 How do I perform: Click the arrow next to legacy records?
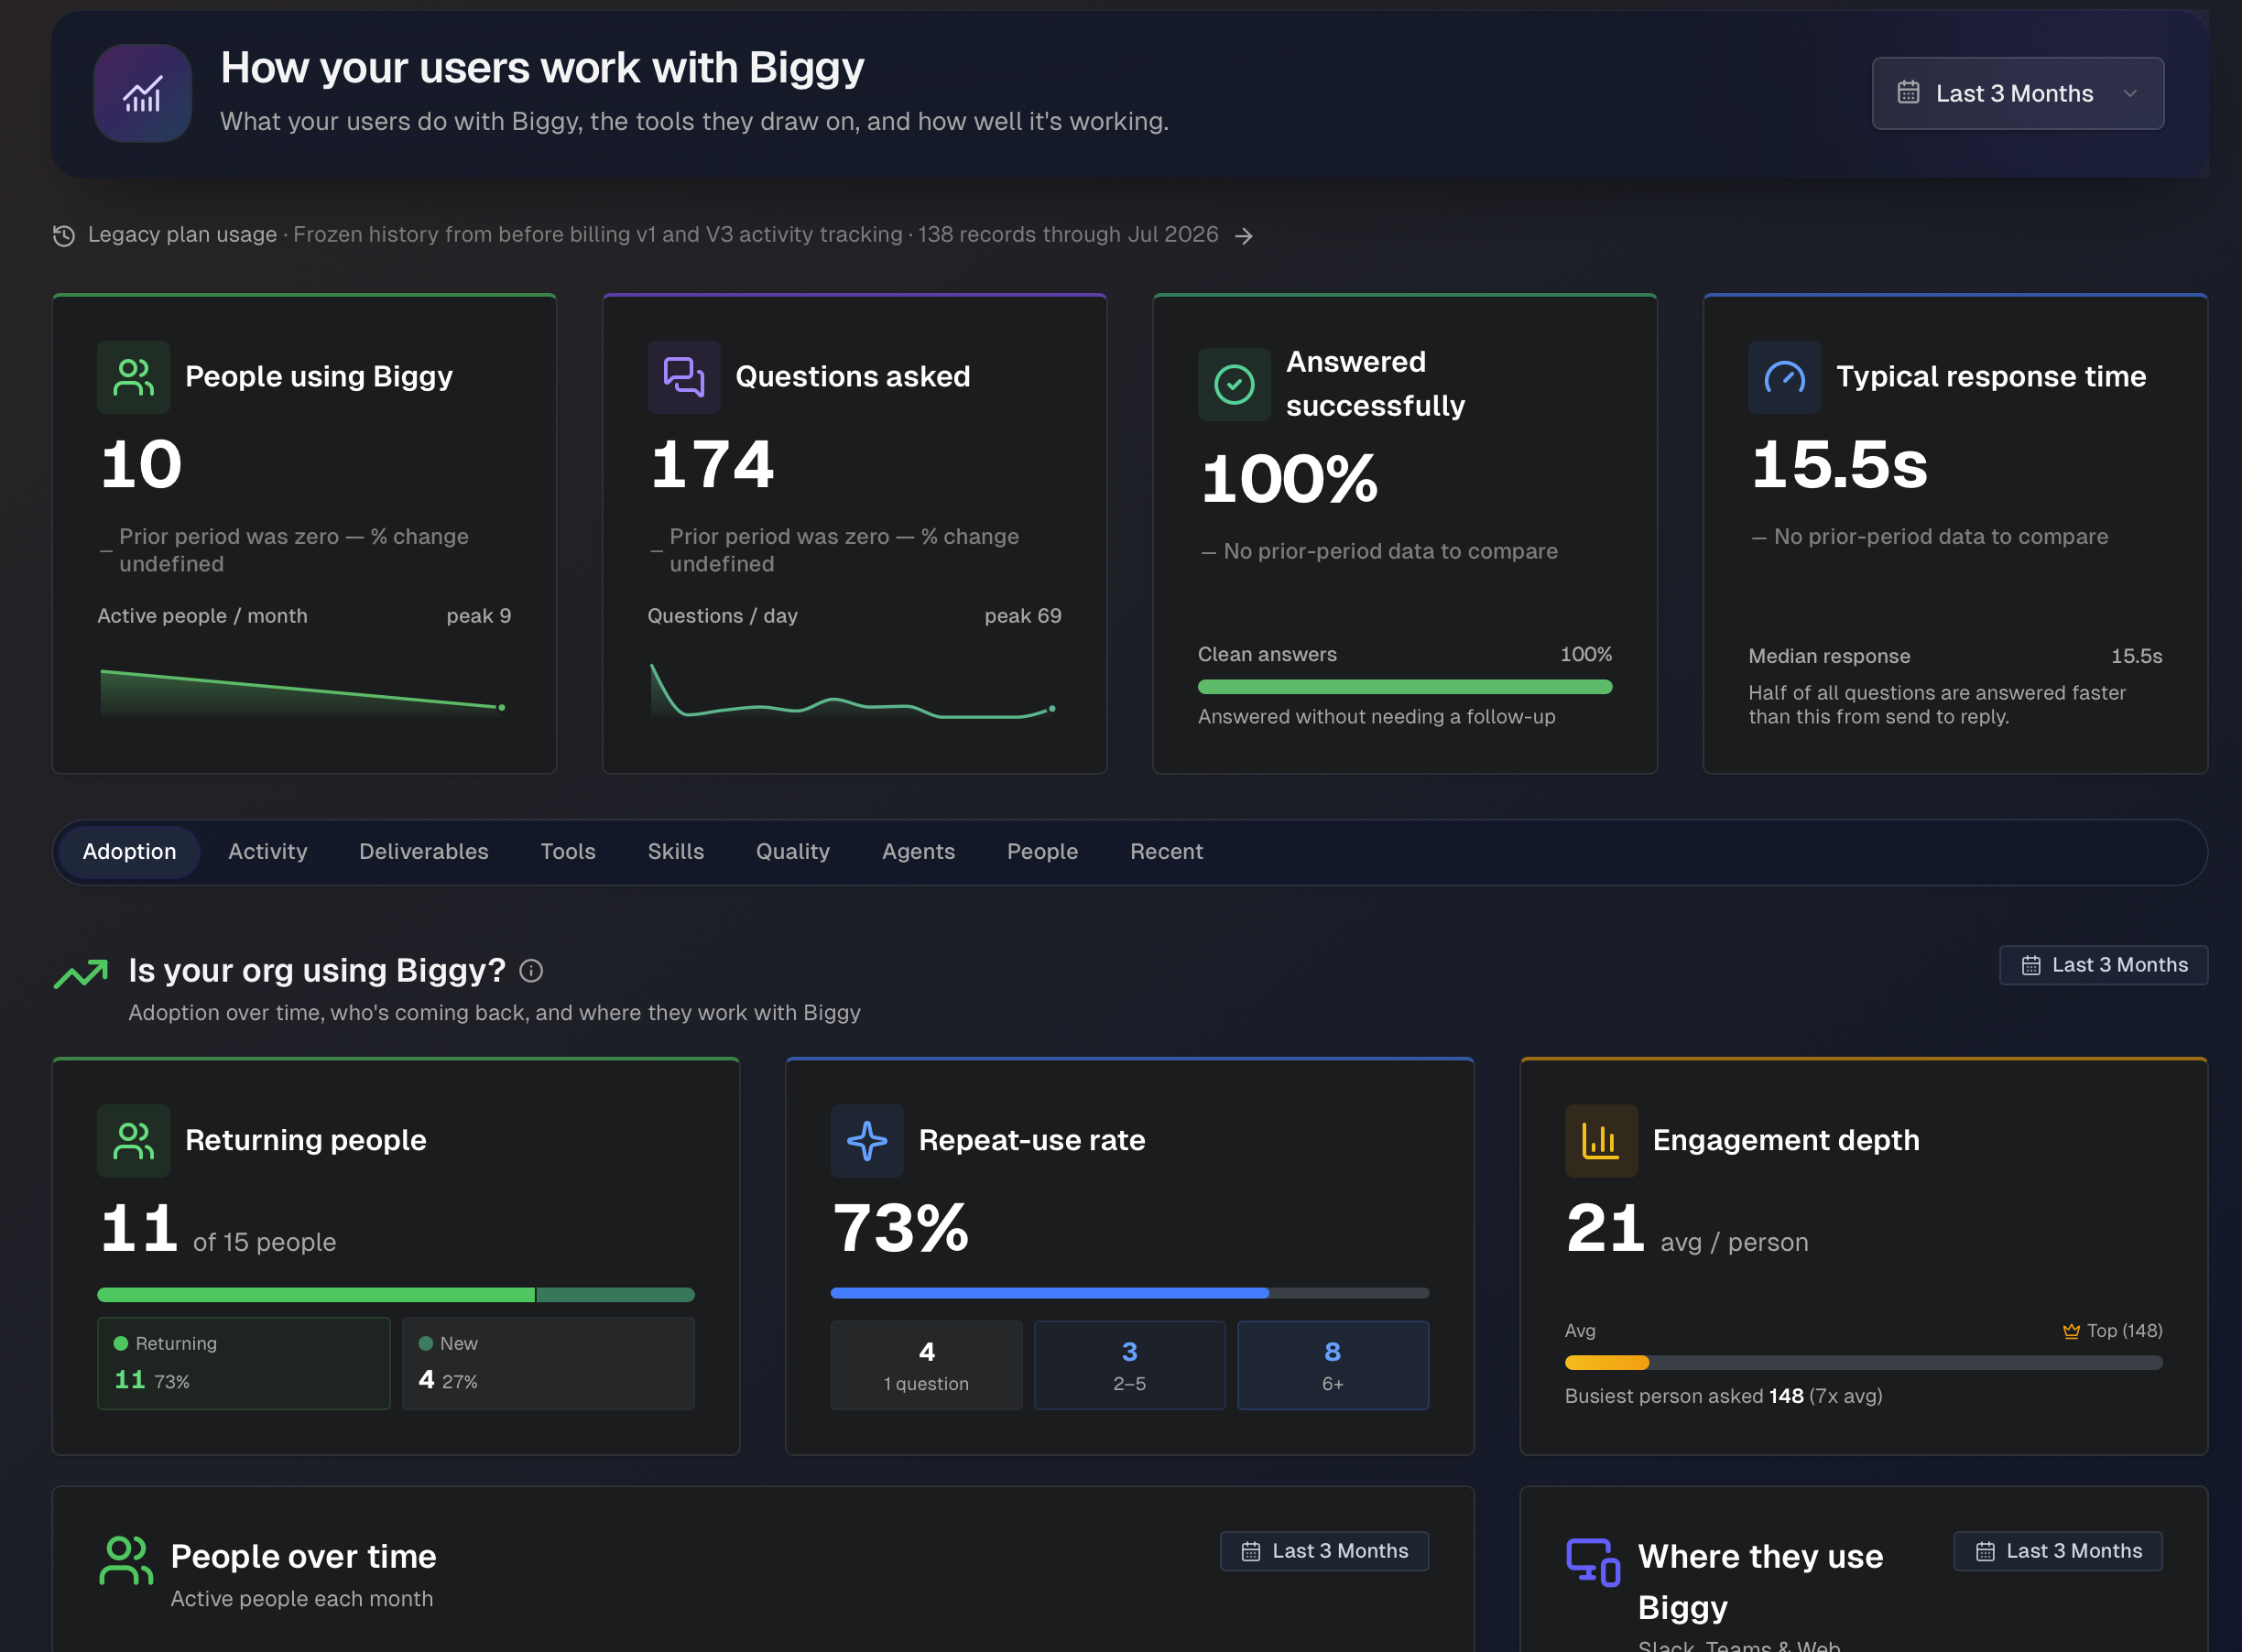[x=1243, y=235]
